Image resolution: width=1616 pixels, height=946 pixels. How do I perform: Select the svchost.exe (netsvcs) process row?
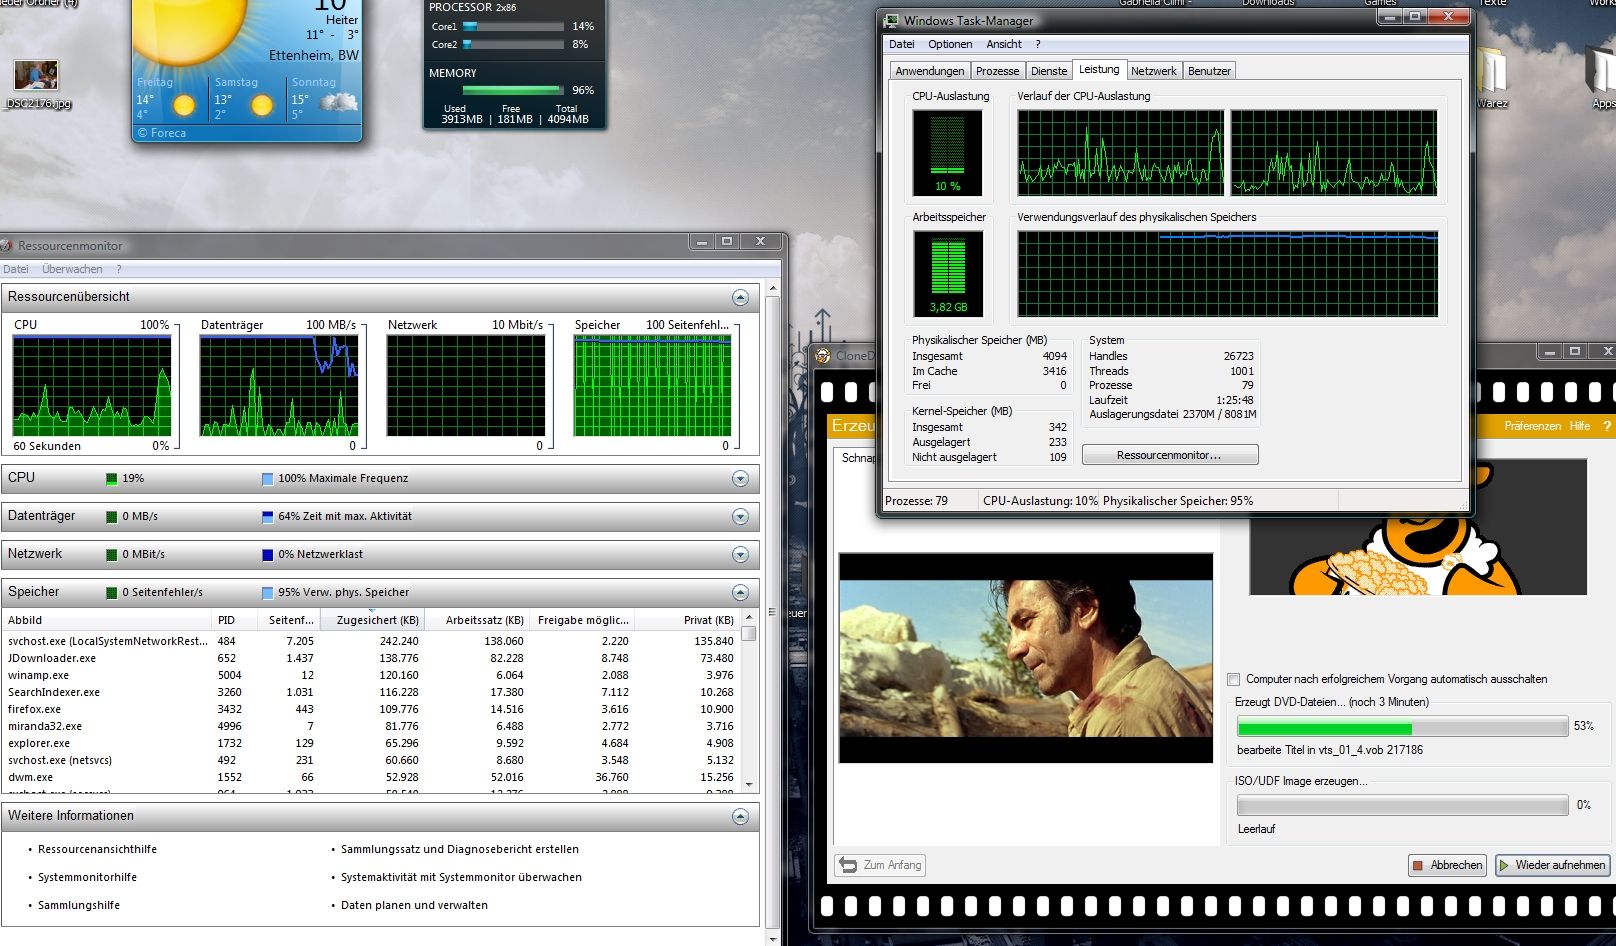[x=370, y=760]
